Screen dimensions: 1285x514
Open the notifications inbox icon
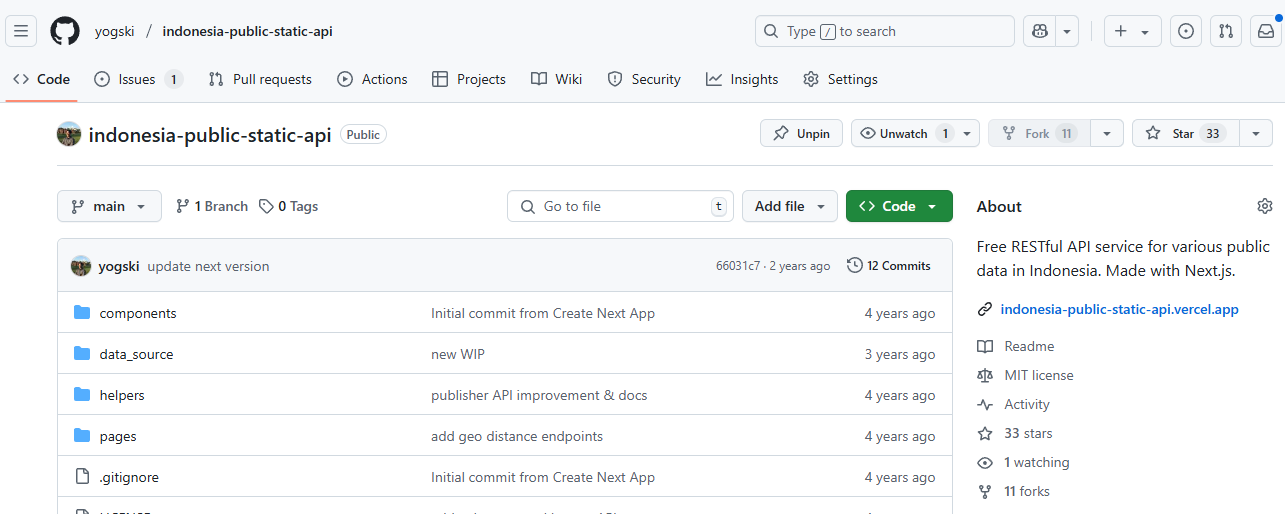1266,31
